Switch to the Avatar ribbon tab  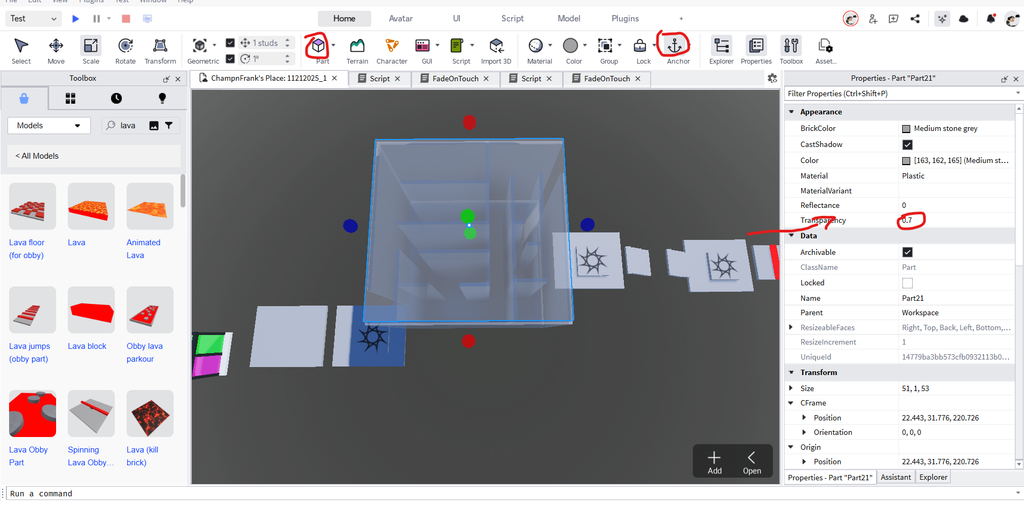point(400,19)
